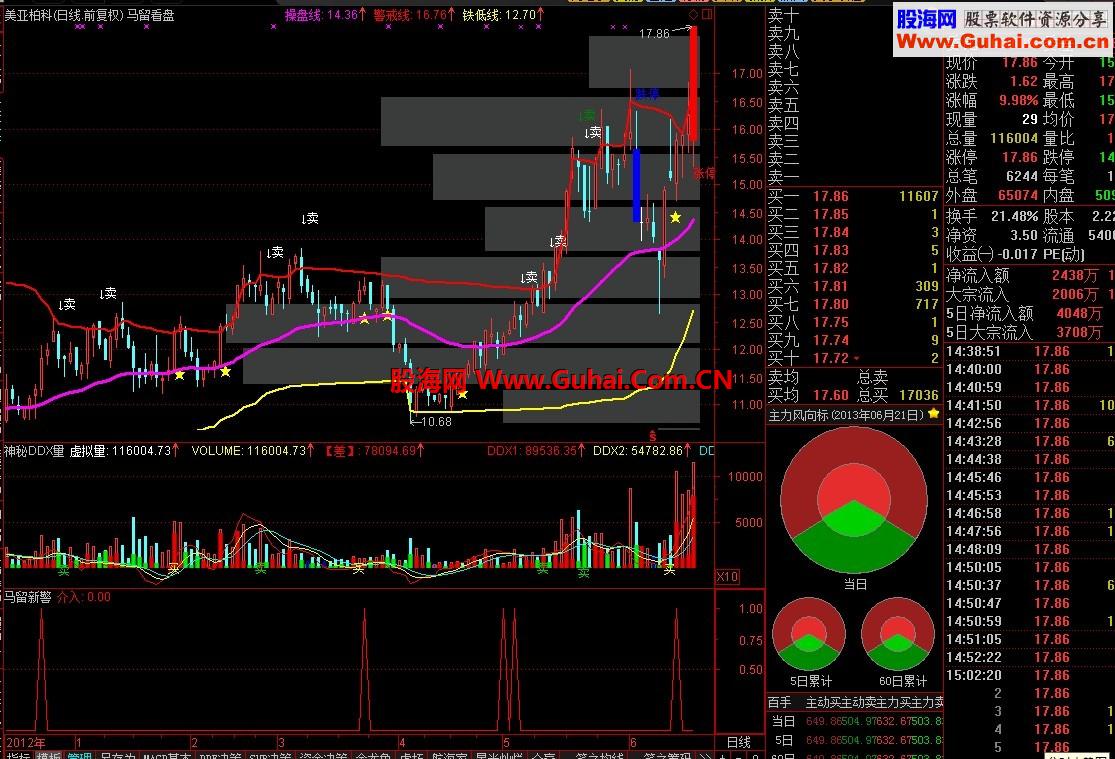Click the 神秘DDX里 indicator name label
The image size is (1115, 759).
pos(34,451)
